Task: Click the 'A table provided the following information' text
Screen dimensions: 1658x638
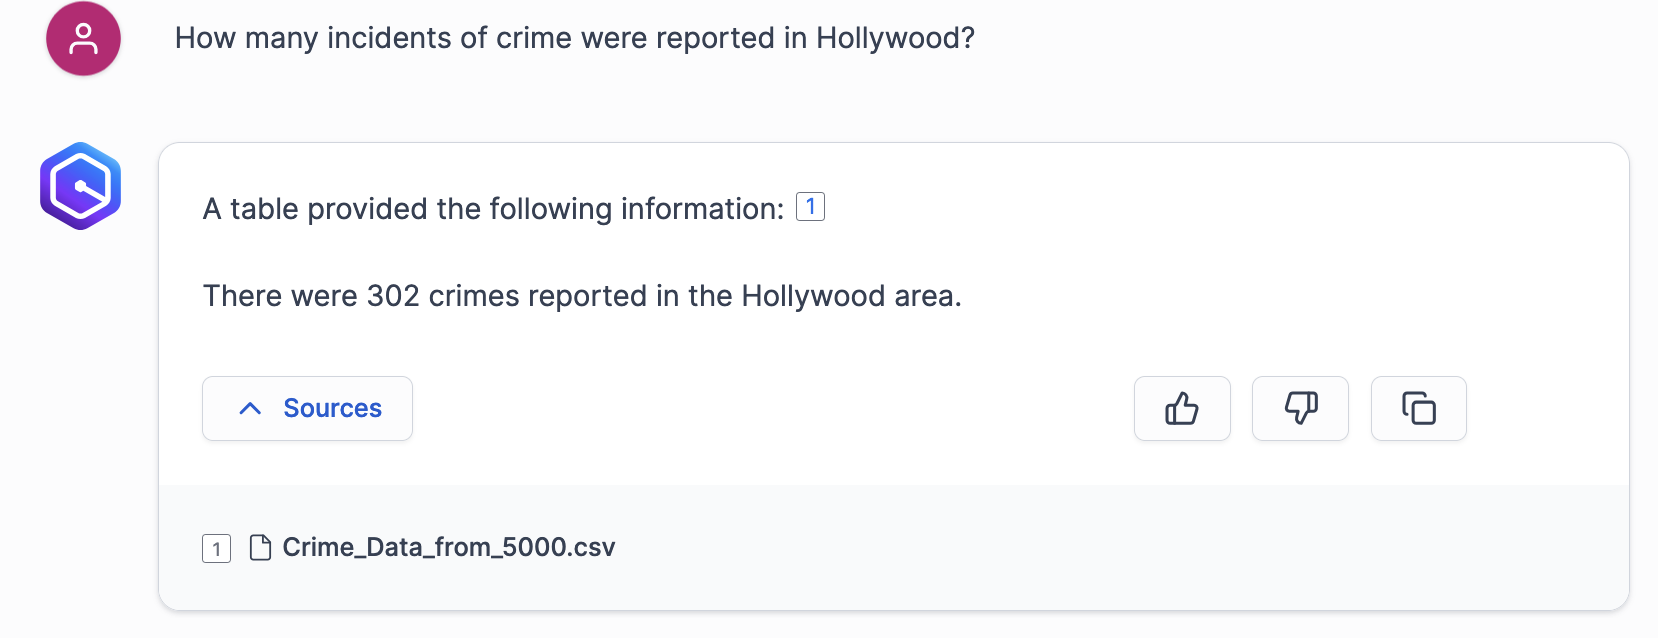Action: coord(493,209)
